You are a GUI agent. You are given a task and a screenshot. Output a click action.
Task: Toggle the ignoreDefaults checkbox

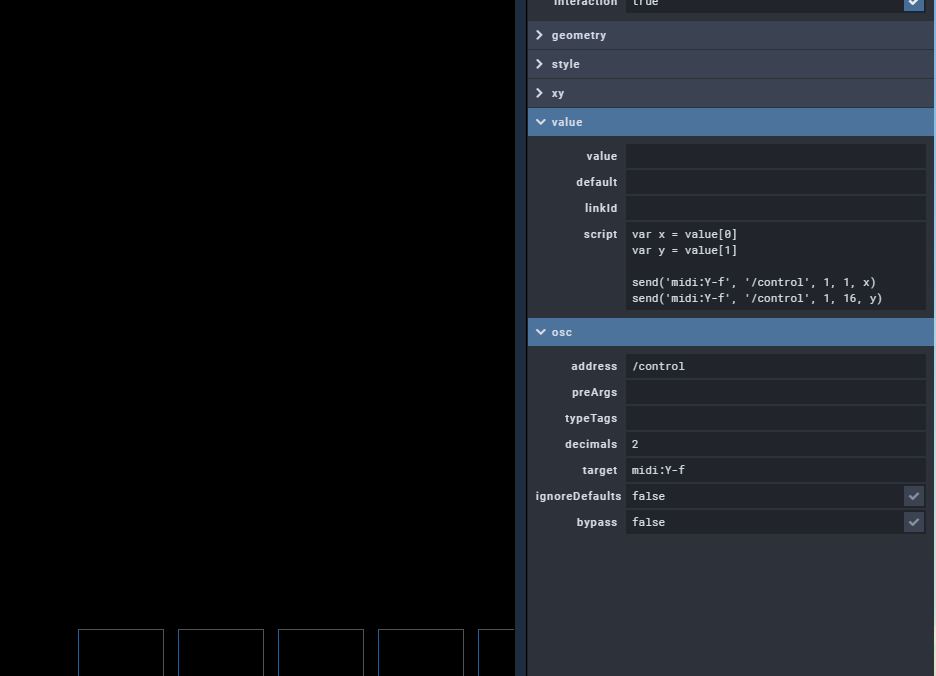click(x=913, y=496)
